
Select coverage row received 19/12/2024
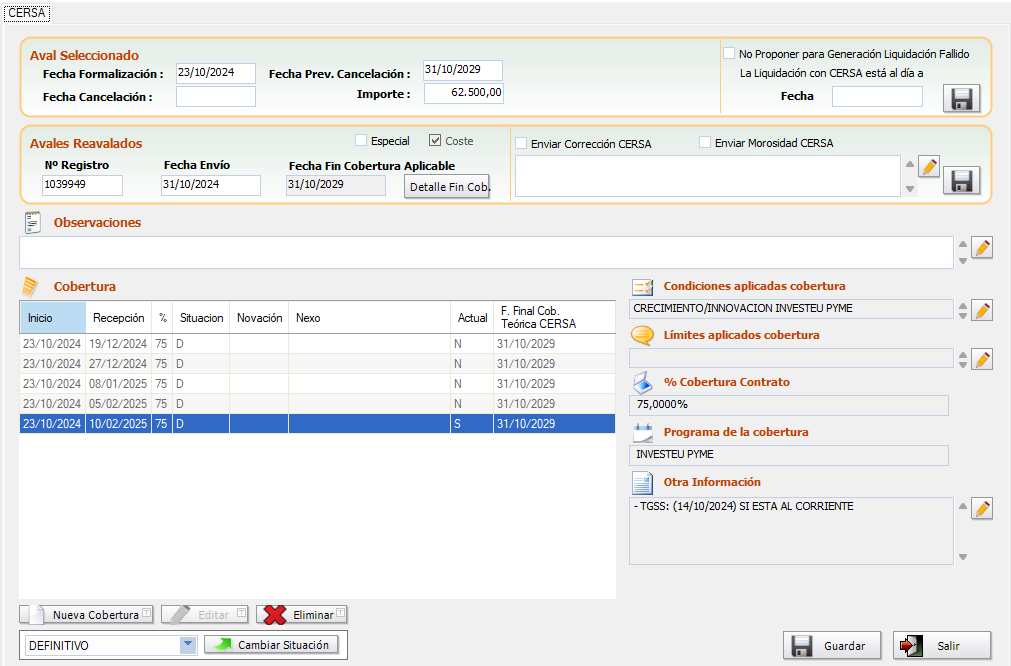[x=317, y=344]
